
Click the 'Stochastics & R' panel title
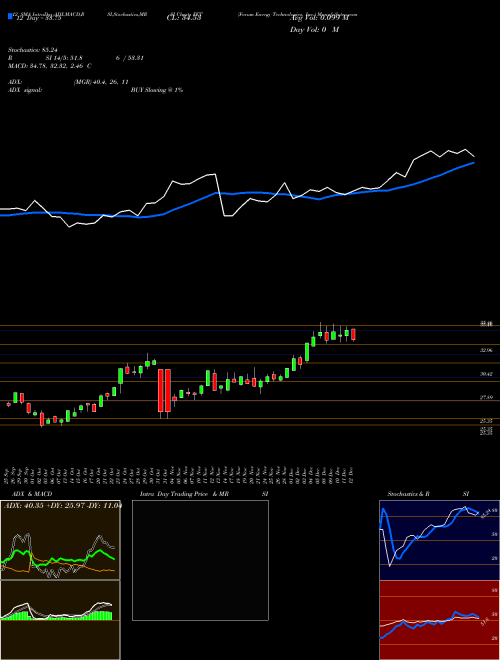[409, 494]
